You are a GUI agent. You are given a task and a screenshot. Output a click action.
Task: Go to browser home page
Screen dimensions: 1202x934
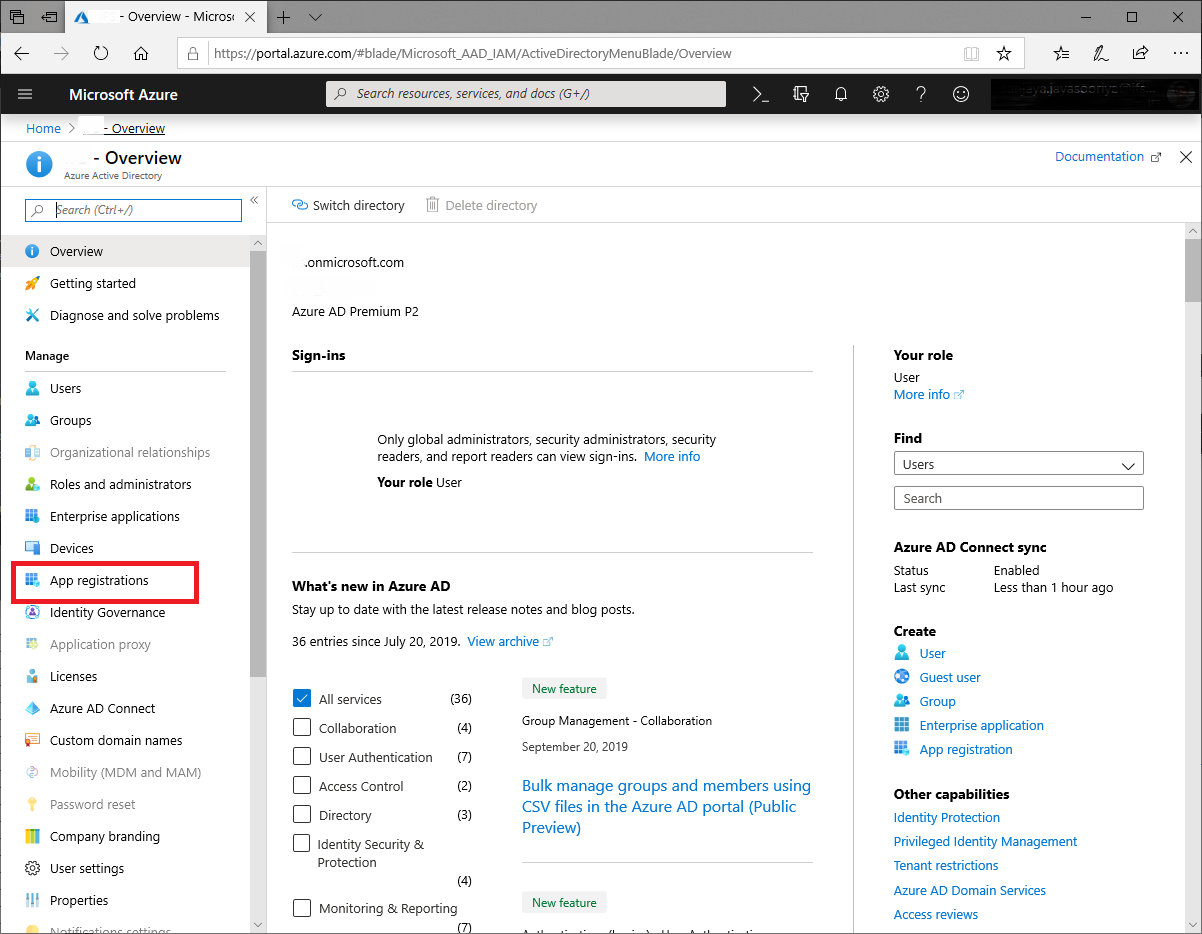pyautogui.click(x=141, y=53)
